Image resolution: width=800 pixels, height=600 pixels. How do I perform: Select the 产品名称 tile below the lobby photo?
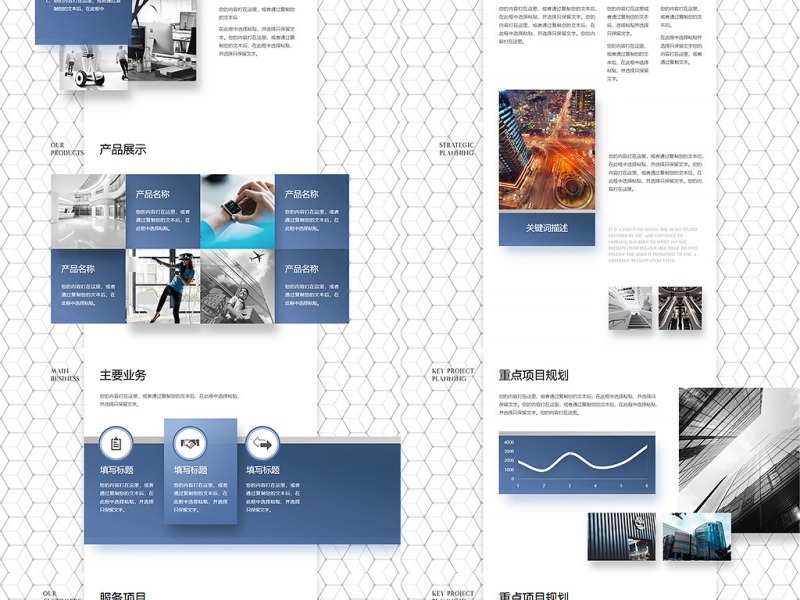(x=88, y=286)
